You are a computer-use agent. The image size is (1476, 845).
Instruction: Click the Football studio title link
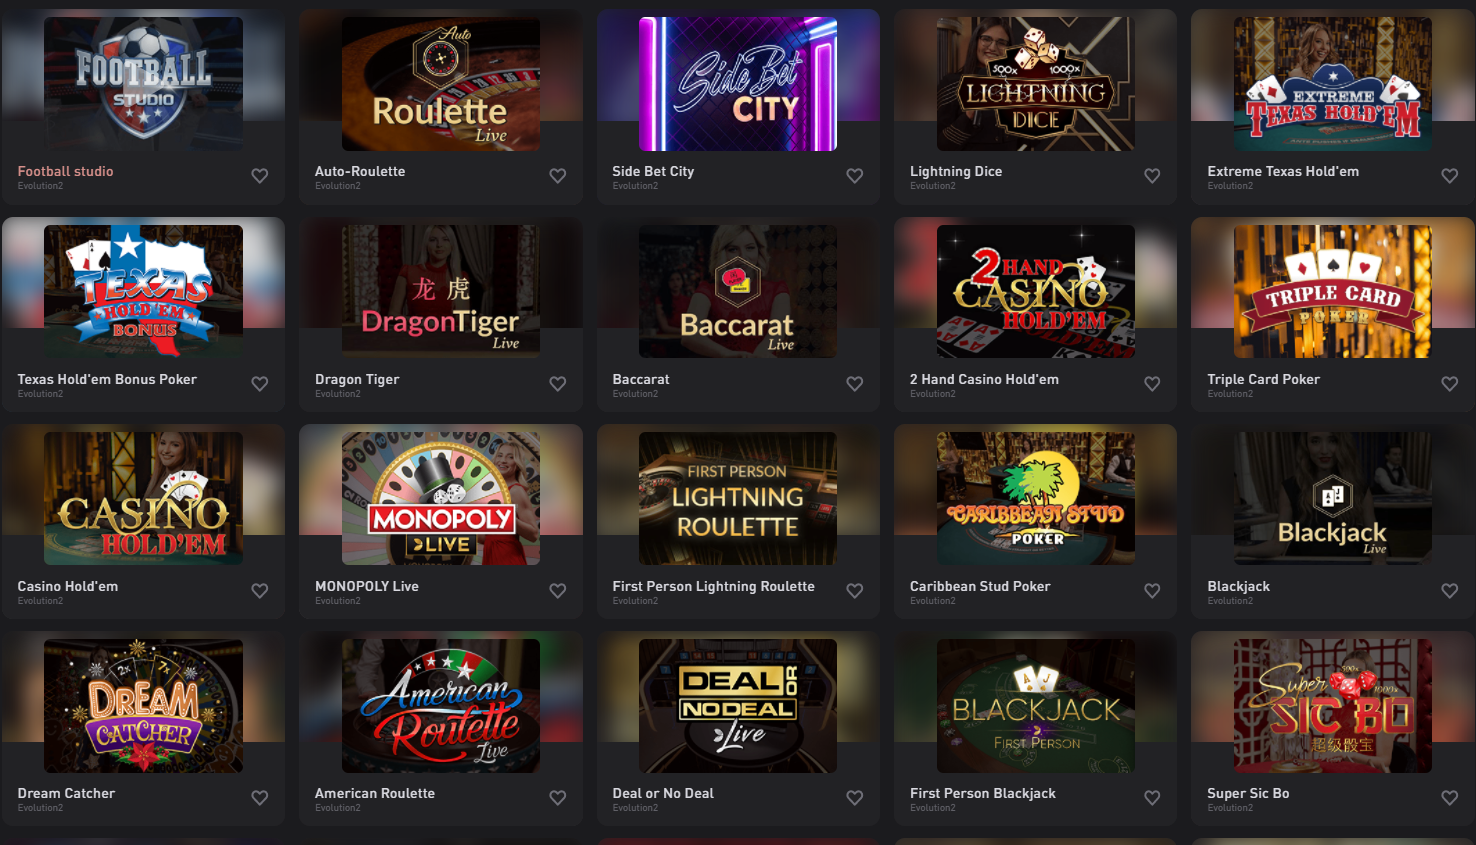tap(65, 171)
